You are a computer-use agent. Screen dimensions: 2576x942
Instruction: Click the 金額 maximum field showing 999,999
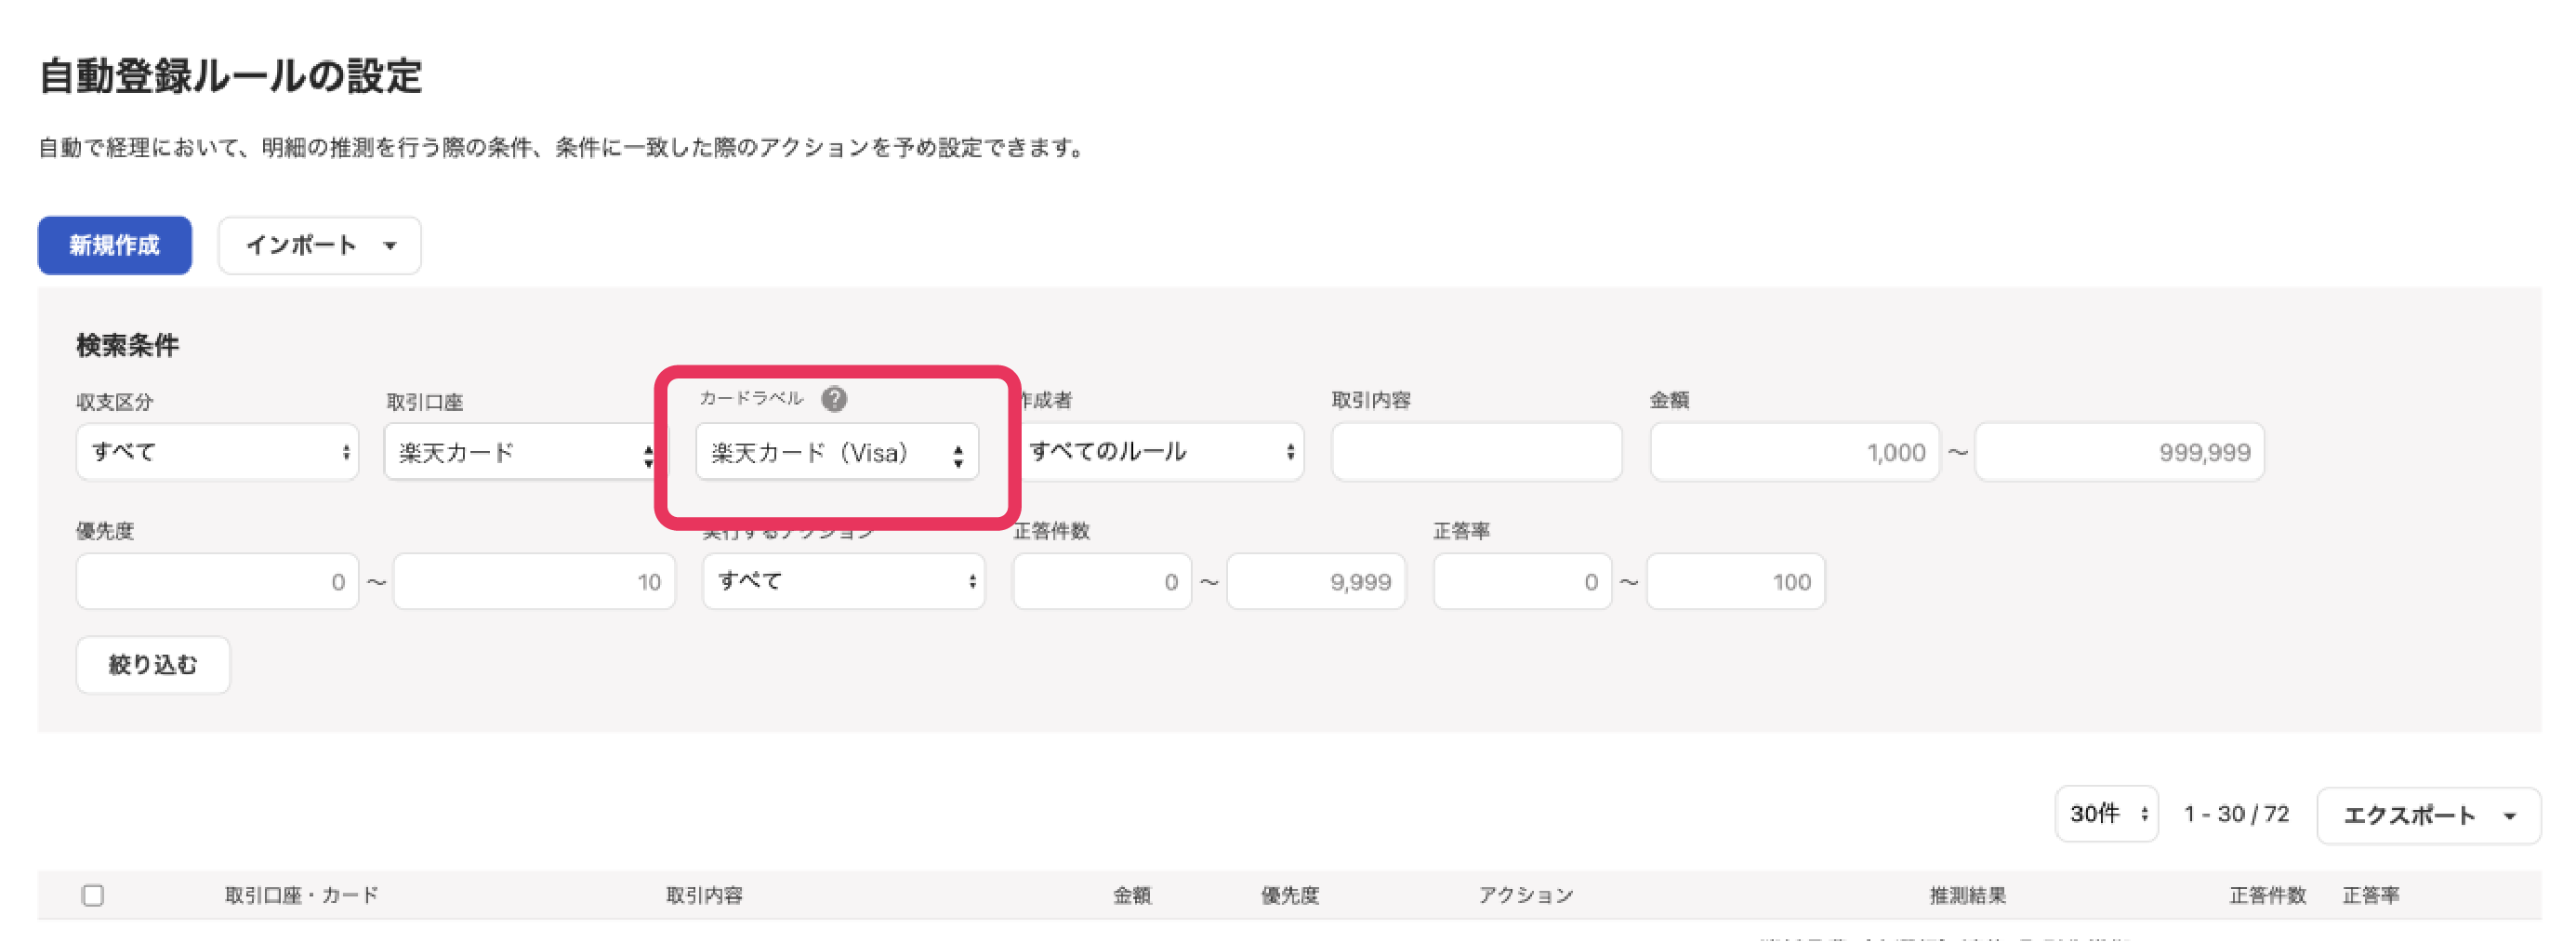[2120, 452]
